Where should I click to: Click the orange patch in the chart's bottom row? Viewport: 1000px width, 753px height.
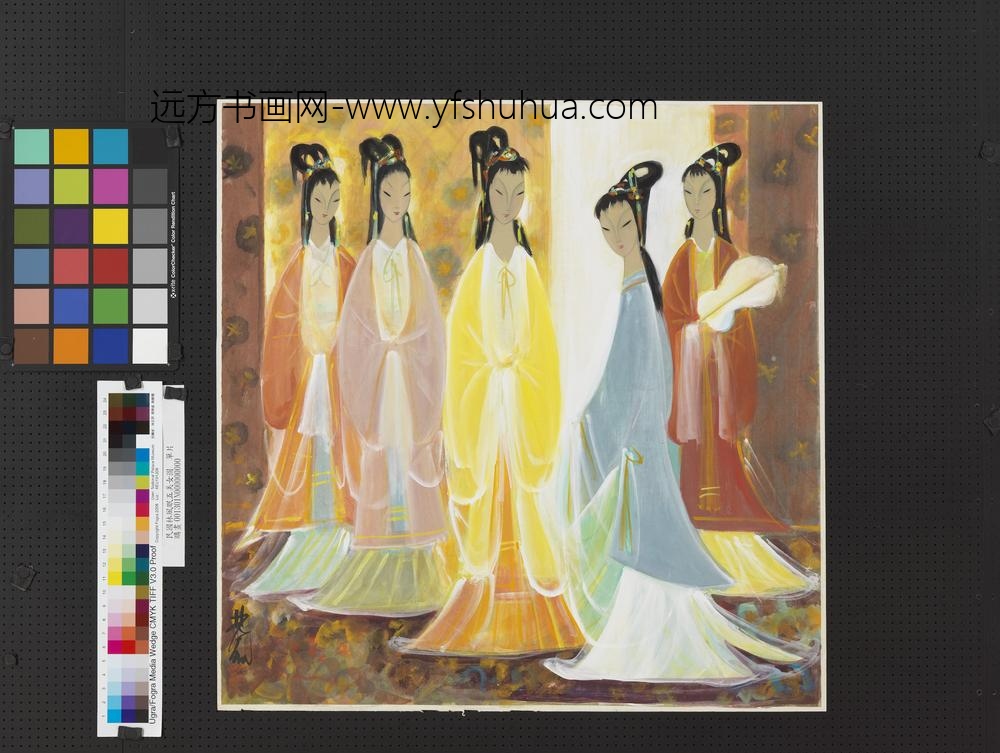point(71,345)
